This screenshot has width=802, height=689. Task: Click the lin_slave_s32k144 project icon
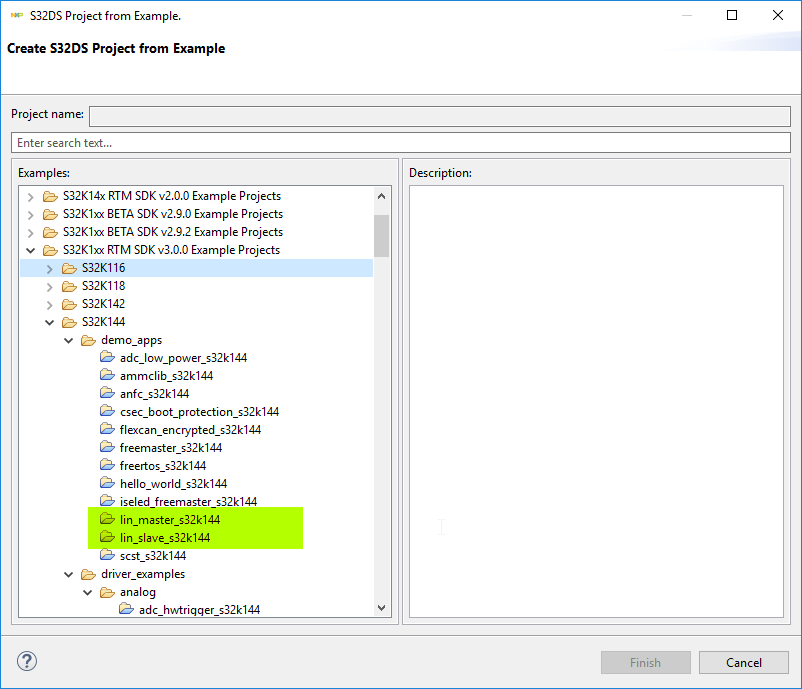pyautogui.click(x=107, y=537)
